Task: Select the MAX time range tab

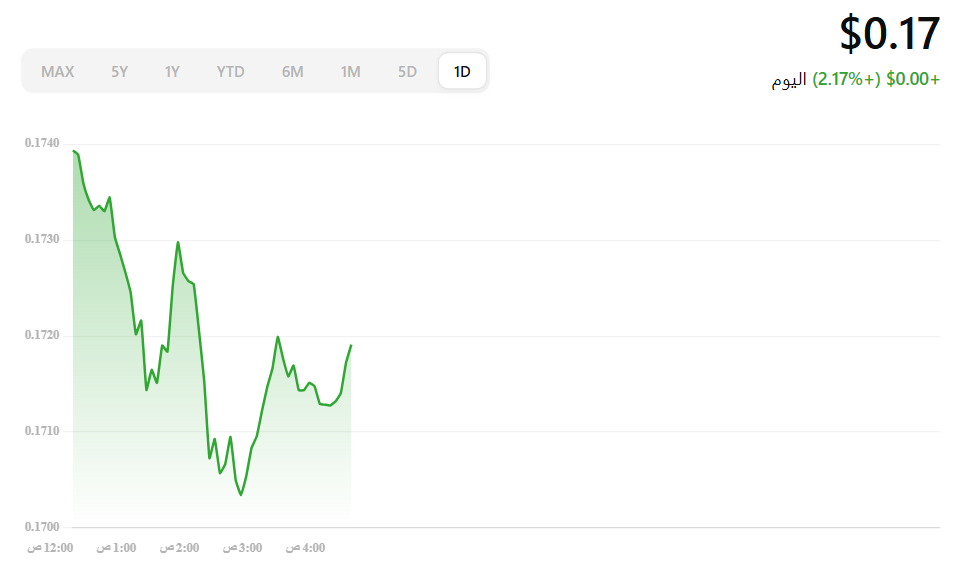Action: pyautogui.click(x=58, y=71)
